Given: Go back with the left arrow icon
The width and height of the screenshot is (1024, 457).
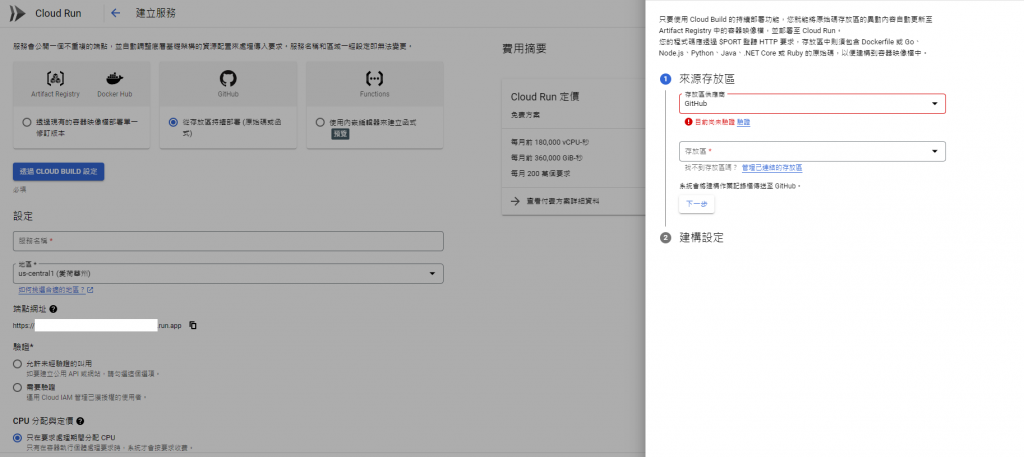Looking at the screenshot, I should 116,13.
